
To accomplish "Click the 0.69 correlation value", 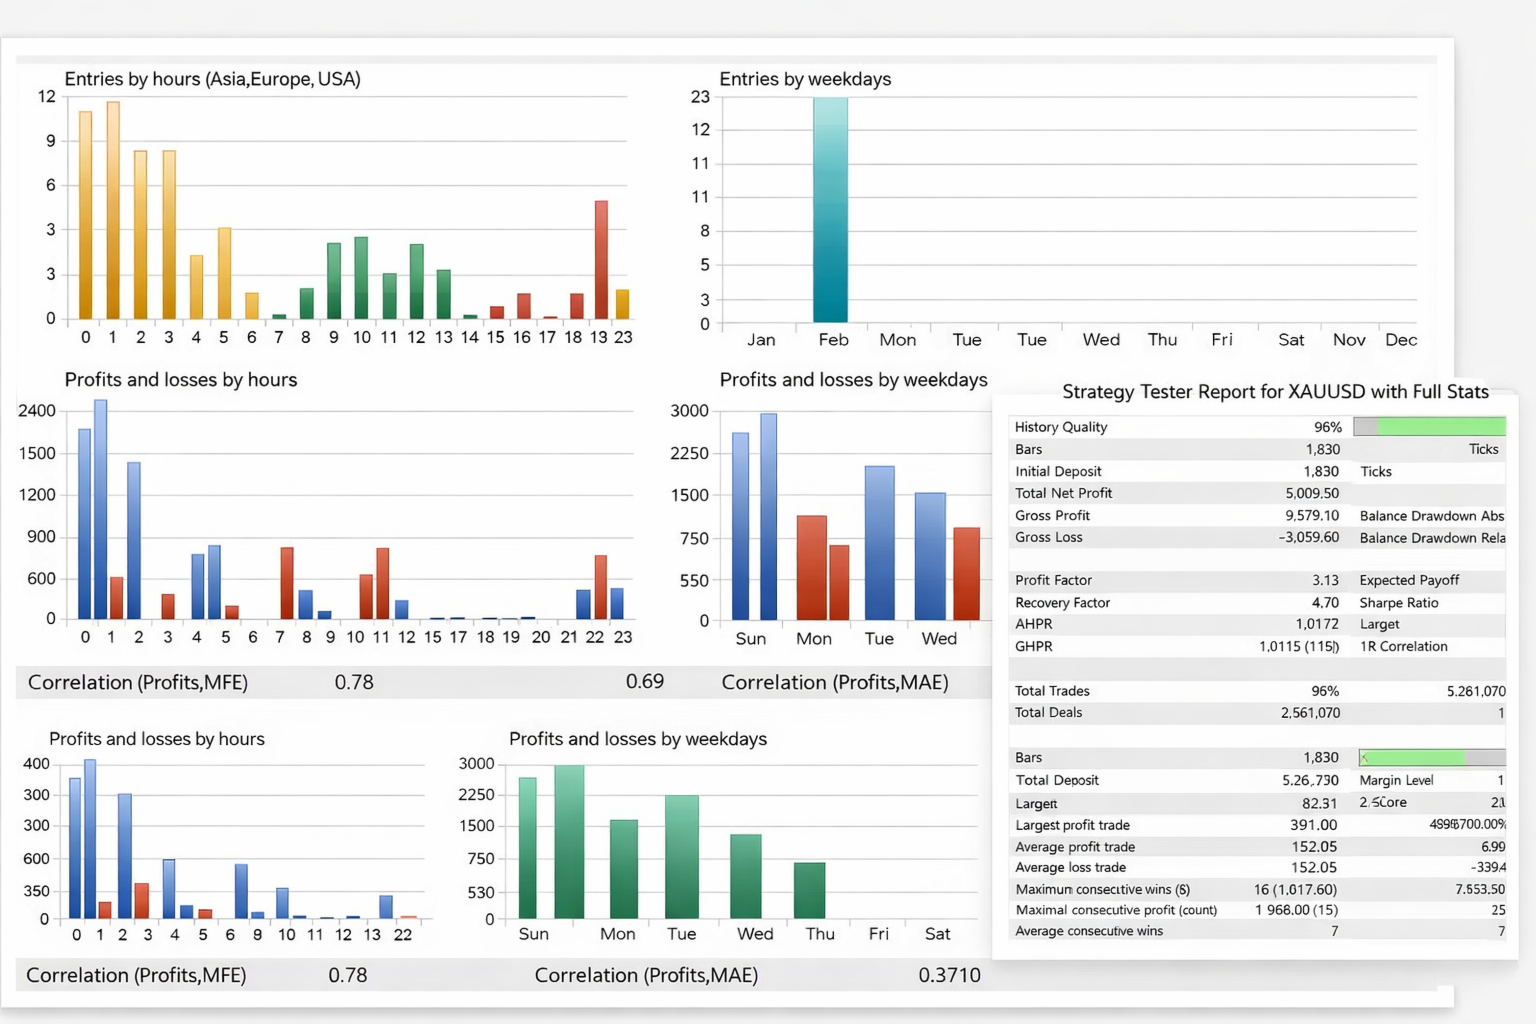I will tap(645, 681).
